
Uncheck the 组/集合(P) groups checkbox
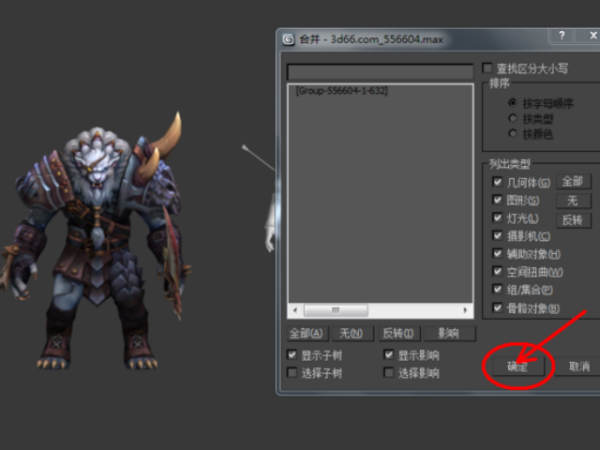497,289
